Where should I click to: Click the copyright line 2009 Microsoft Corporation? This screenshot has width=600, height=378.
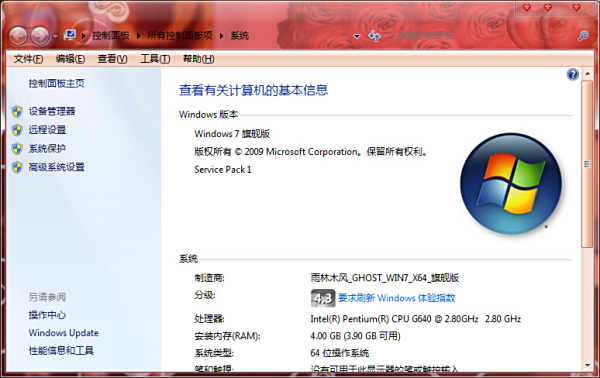coord(311,152)
